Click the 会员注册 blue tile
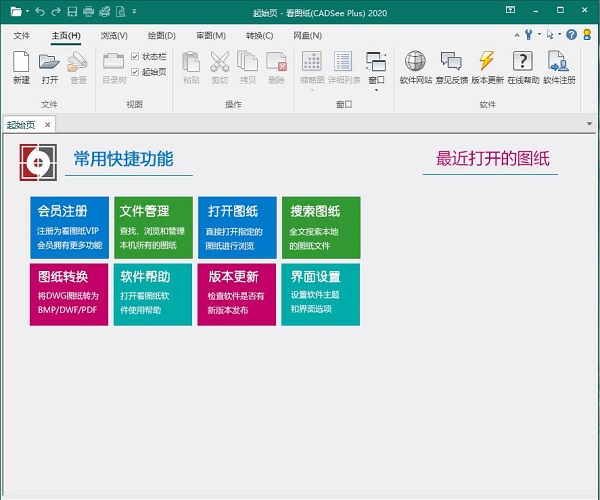Viewport: 600px width, 500px height. [x=69, y=227]
